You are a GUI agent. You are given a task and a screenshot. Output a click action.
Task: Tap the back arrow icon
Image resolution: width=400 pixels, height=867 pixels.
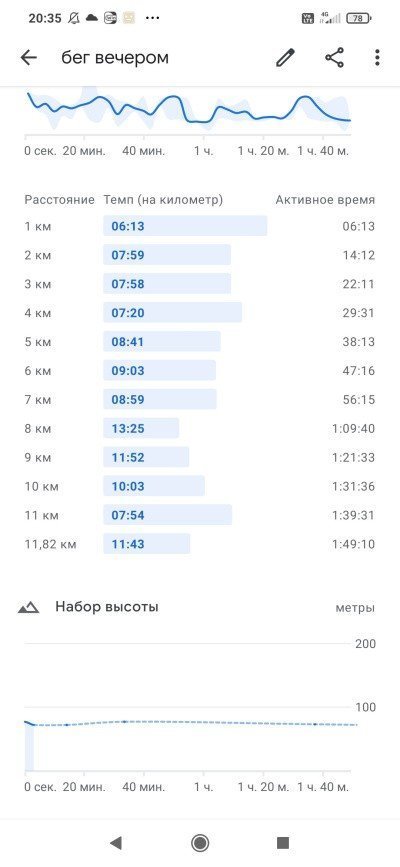[28, 58]
